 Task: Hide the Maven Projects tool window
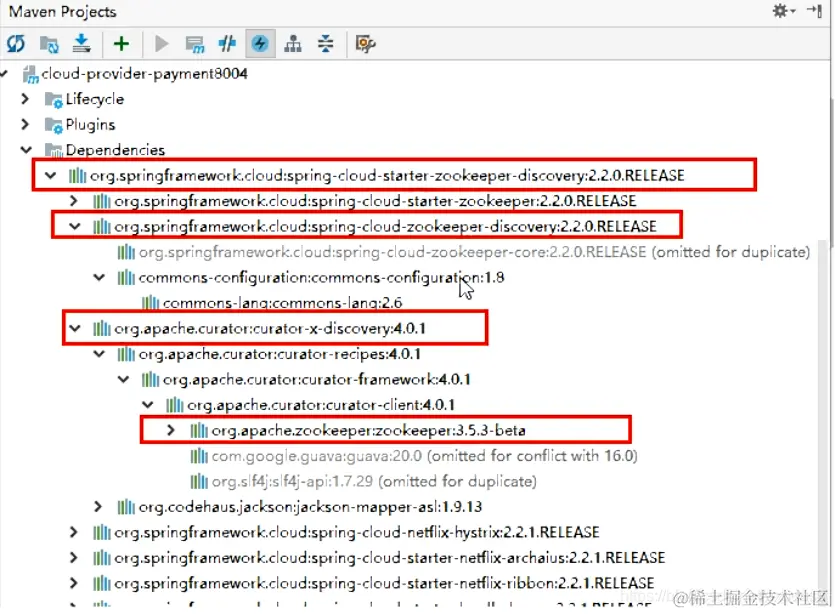coord(815,11)
